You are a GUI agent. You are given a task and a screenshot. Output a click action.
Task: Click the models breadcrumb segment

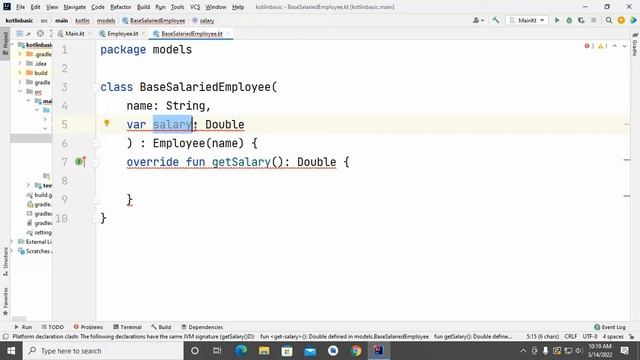[x=106, y=20]
